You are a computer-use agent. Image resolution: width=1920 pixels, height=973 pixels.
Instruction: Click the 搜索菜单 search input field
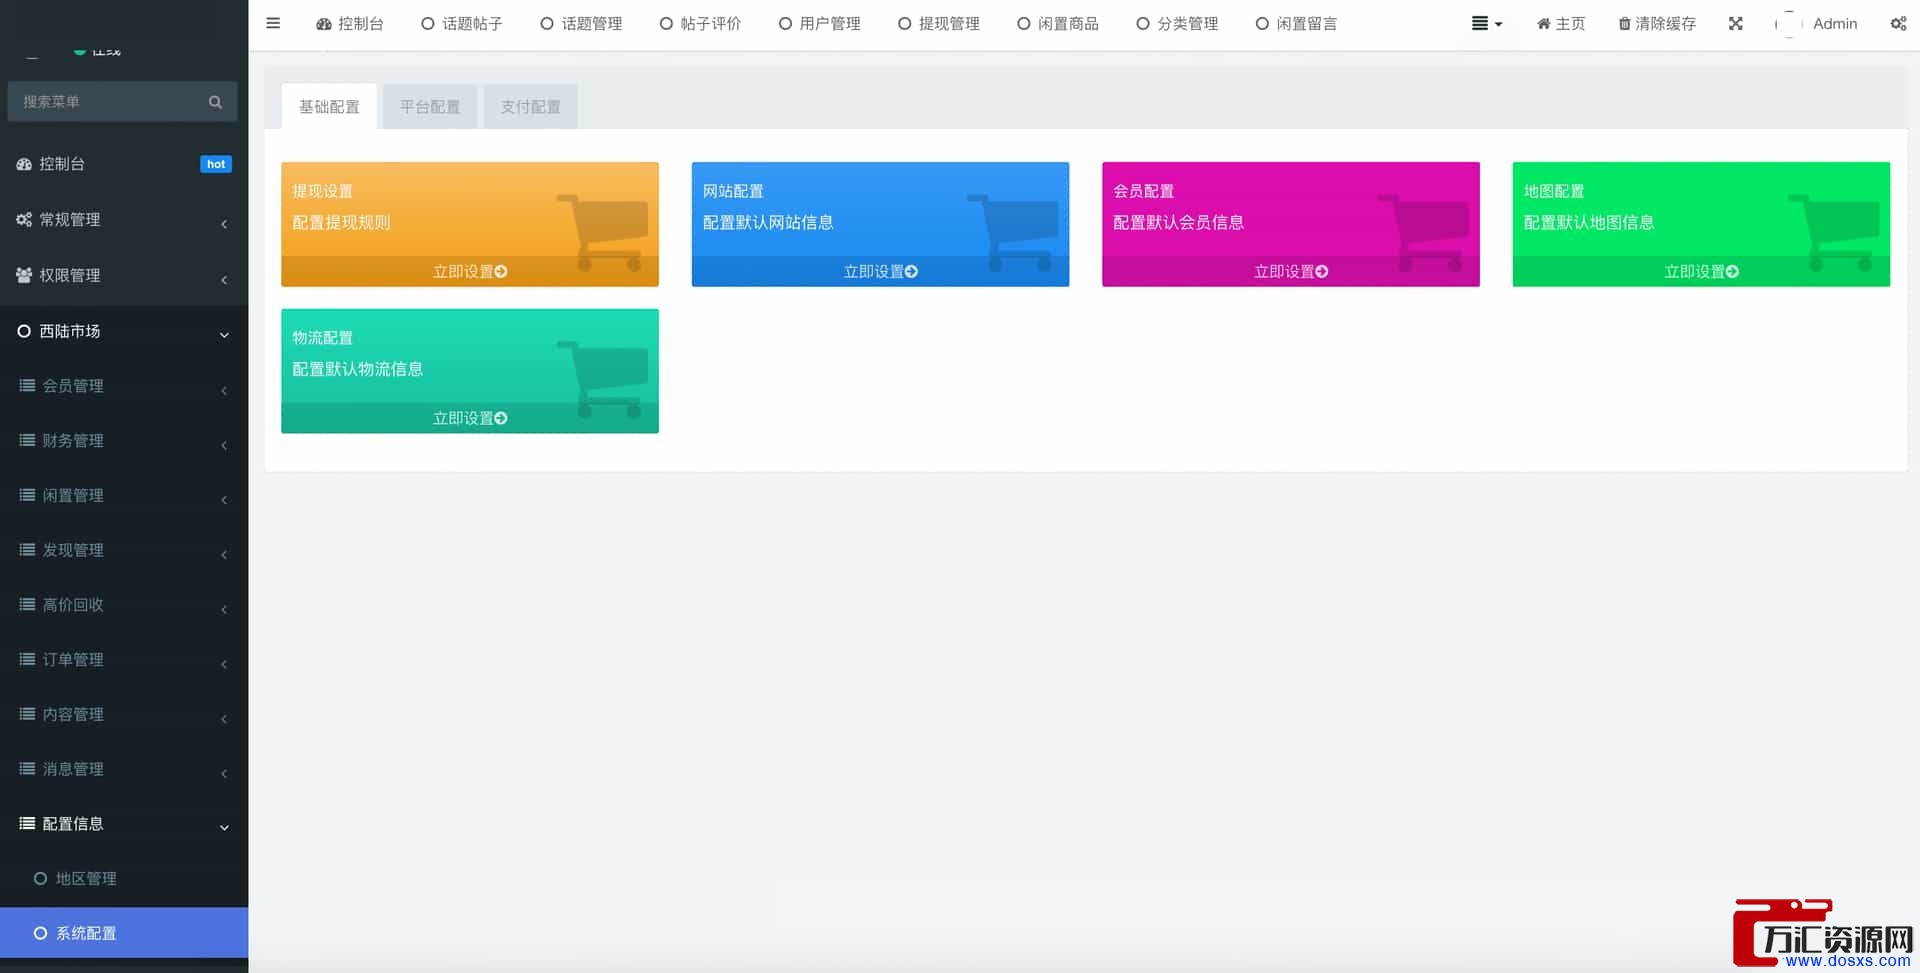coord(110,102)
